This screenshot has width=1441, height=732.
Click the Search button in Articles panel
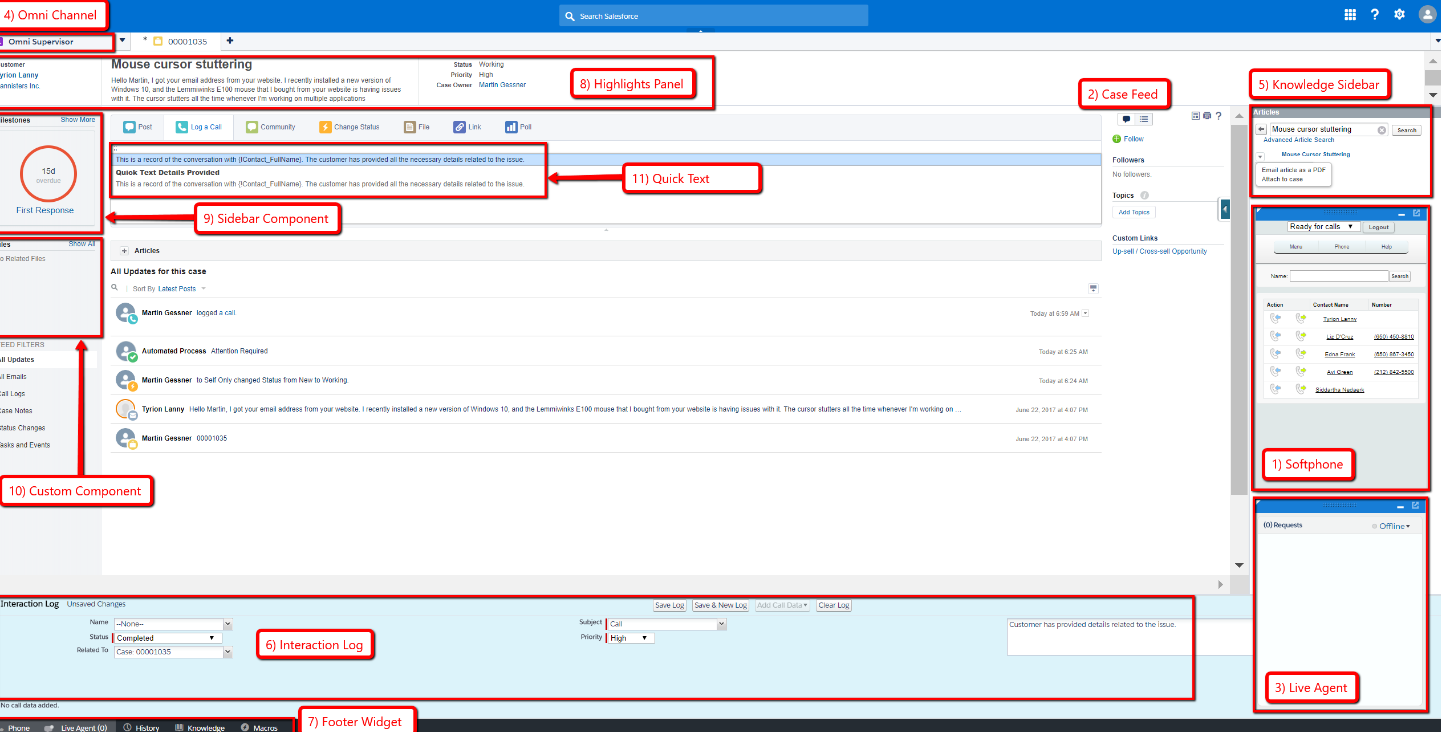tap(1407, 130)
